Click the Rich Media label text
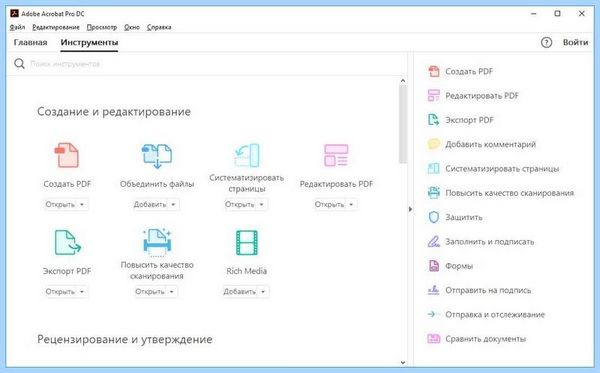This screenshot has width=600, height=373. [x=247, y=271]
